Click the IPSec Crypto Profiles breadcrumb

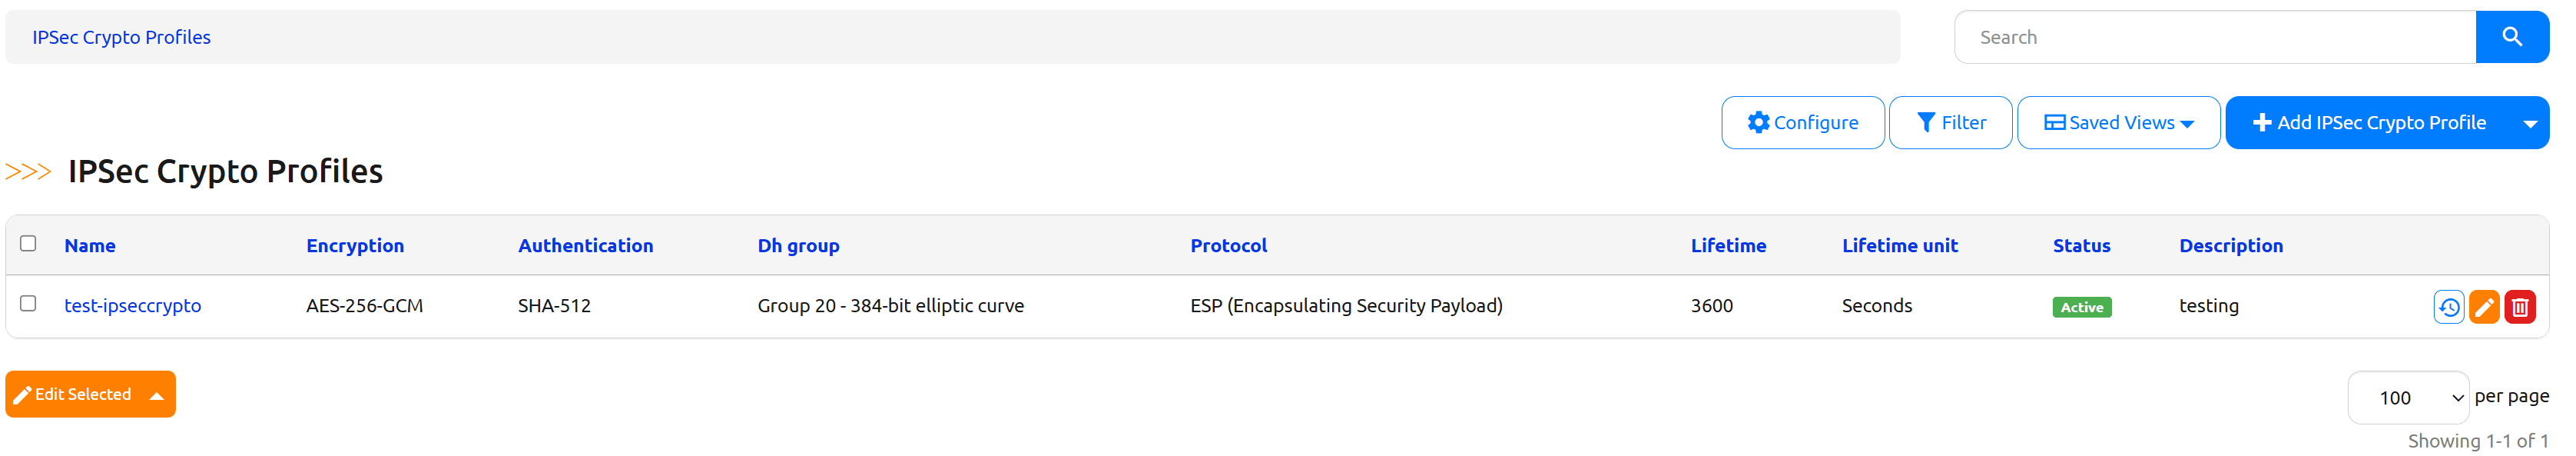(x=121, y=37)
